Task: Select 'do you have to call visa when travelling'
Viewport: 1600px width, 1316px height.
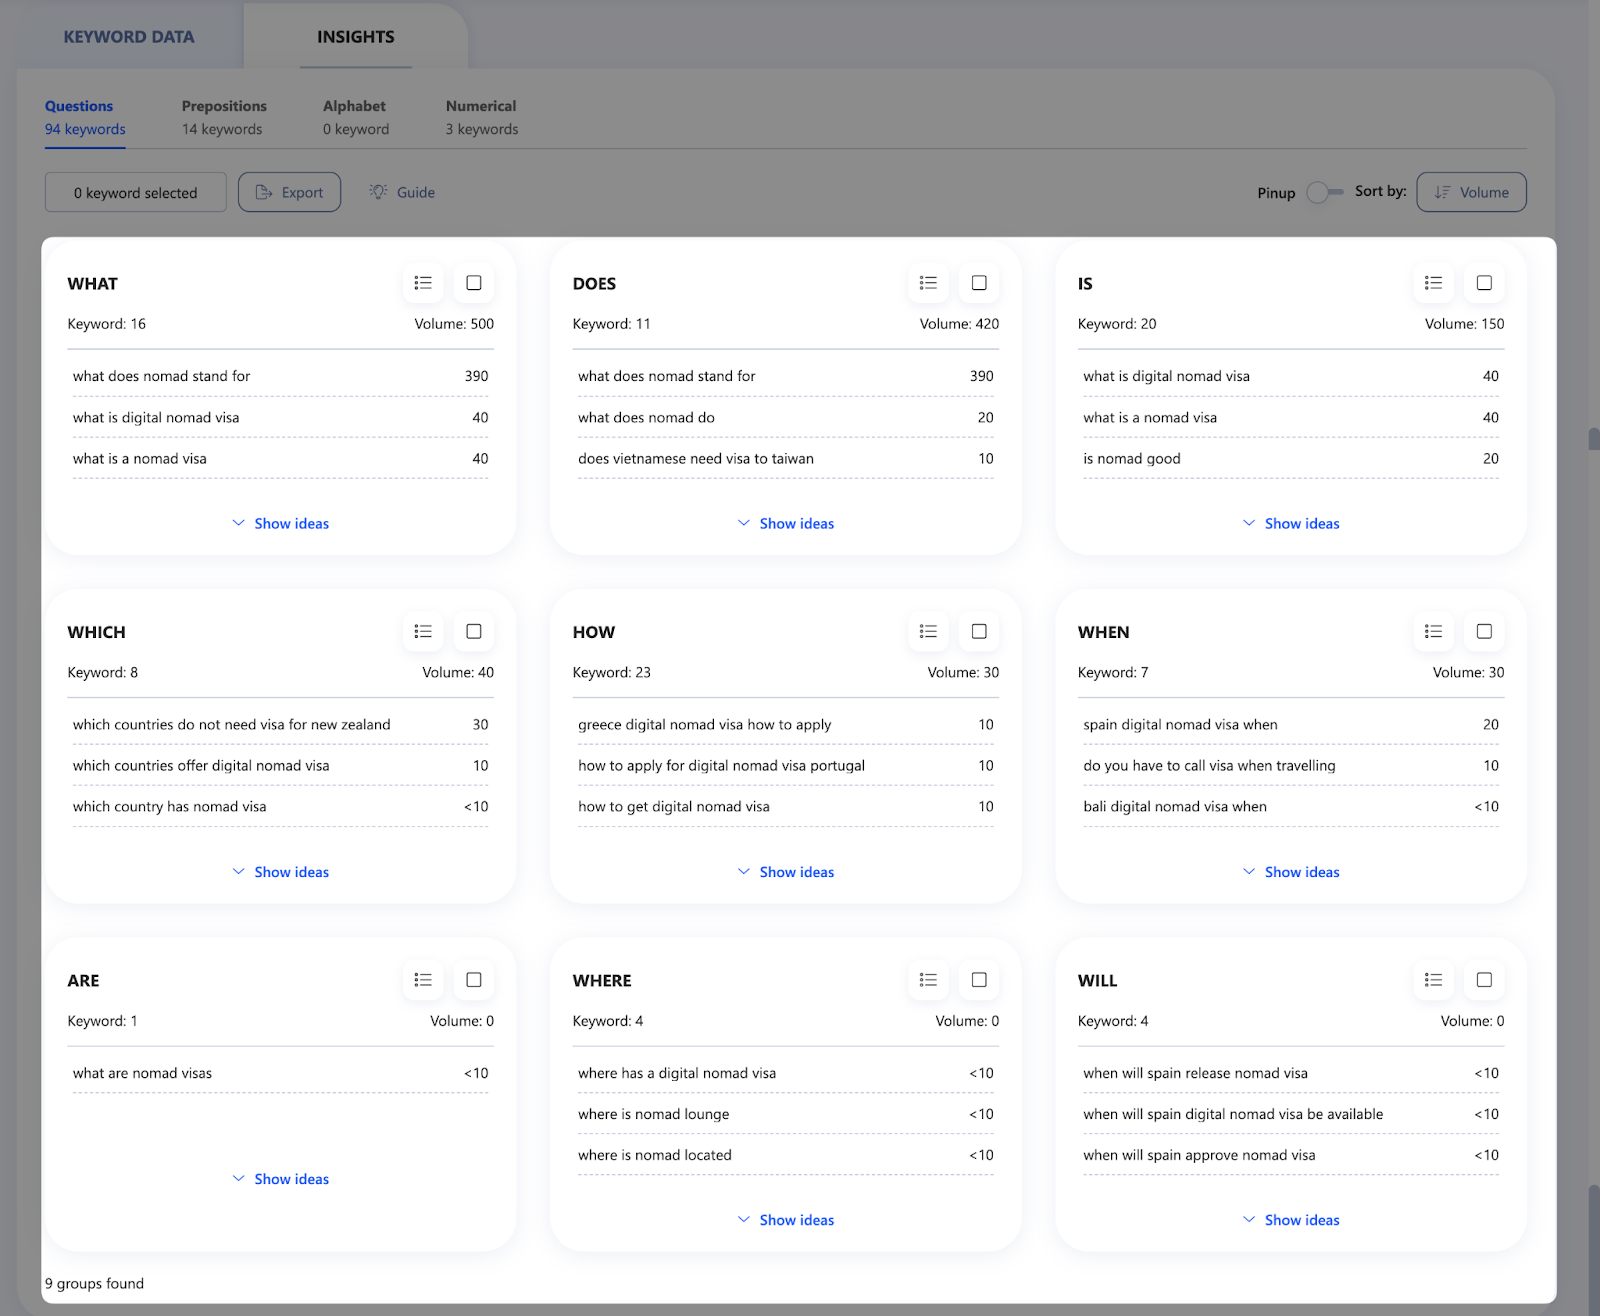Action: pyautogui.click(x=1291, y=765)
